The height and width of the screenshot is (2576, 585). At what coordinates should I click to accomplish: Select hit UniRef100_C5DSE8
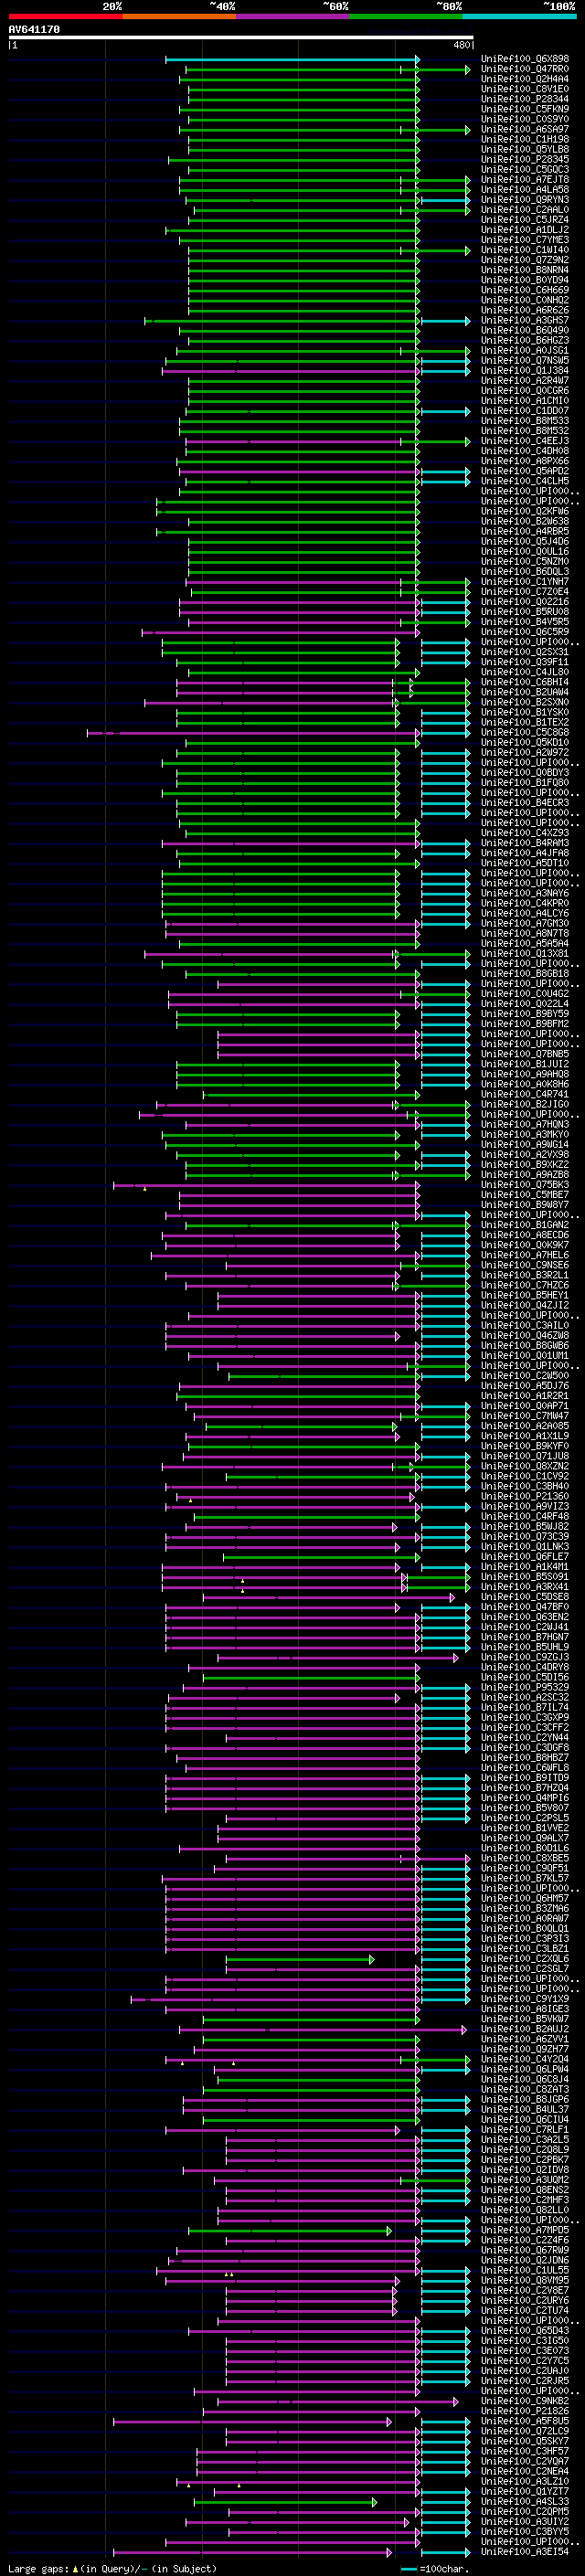pyautogui.click(x=525, y=1597)
